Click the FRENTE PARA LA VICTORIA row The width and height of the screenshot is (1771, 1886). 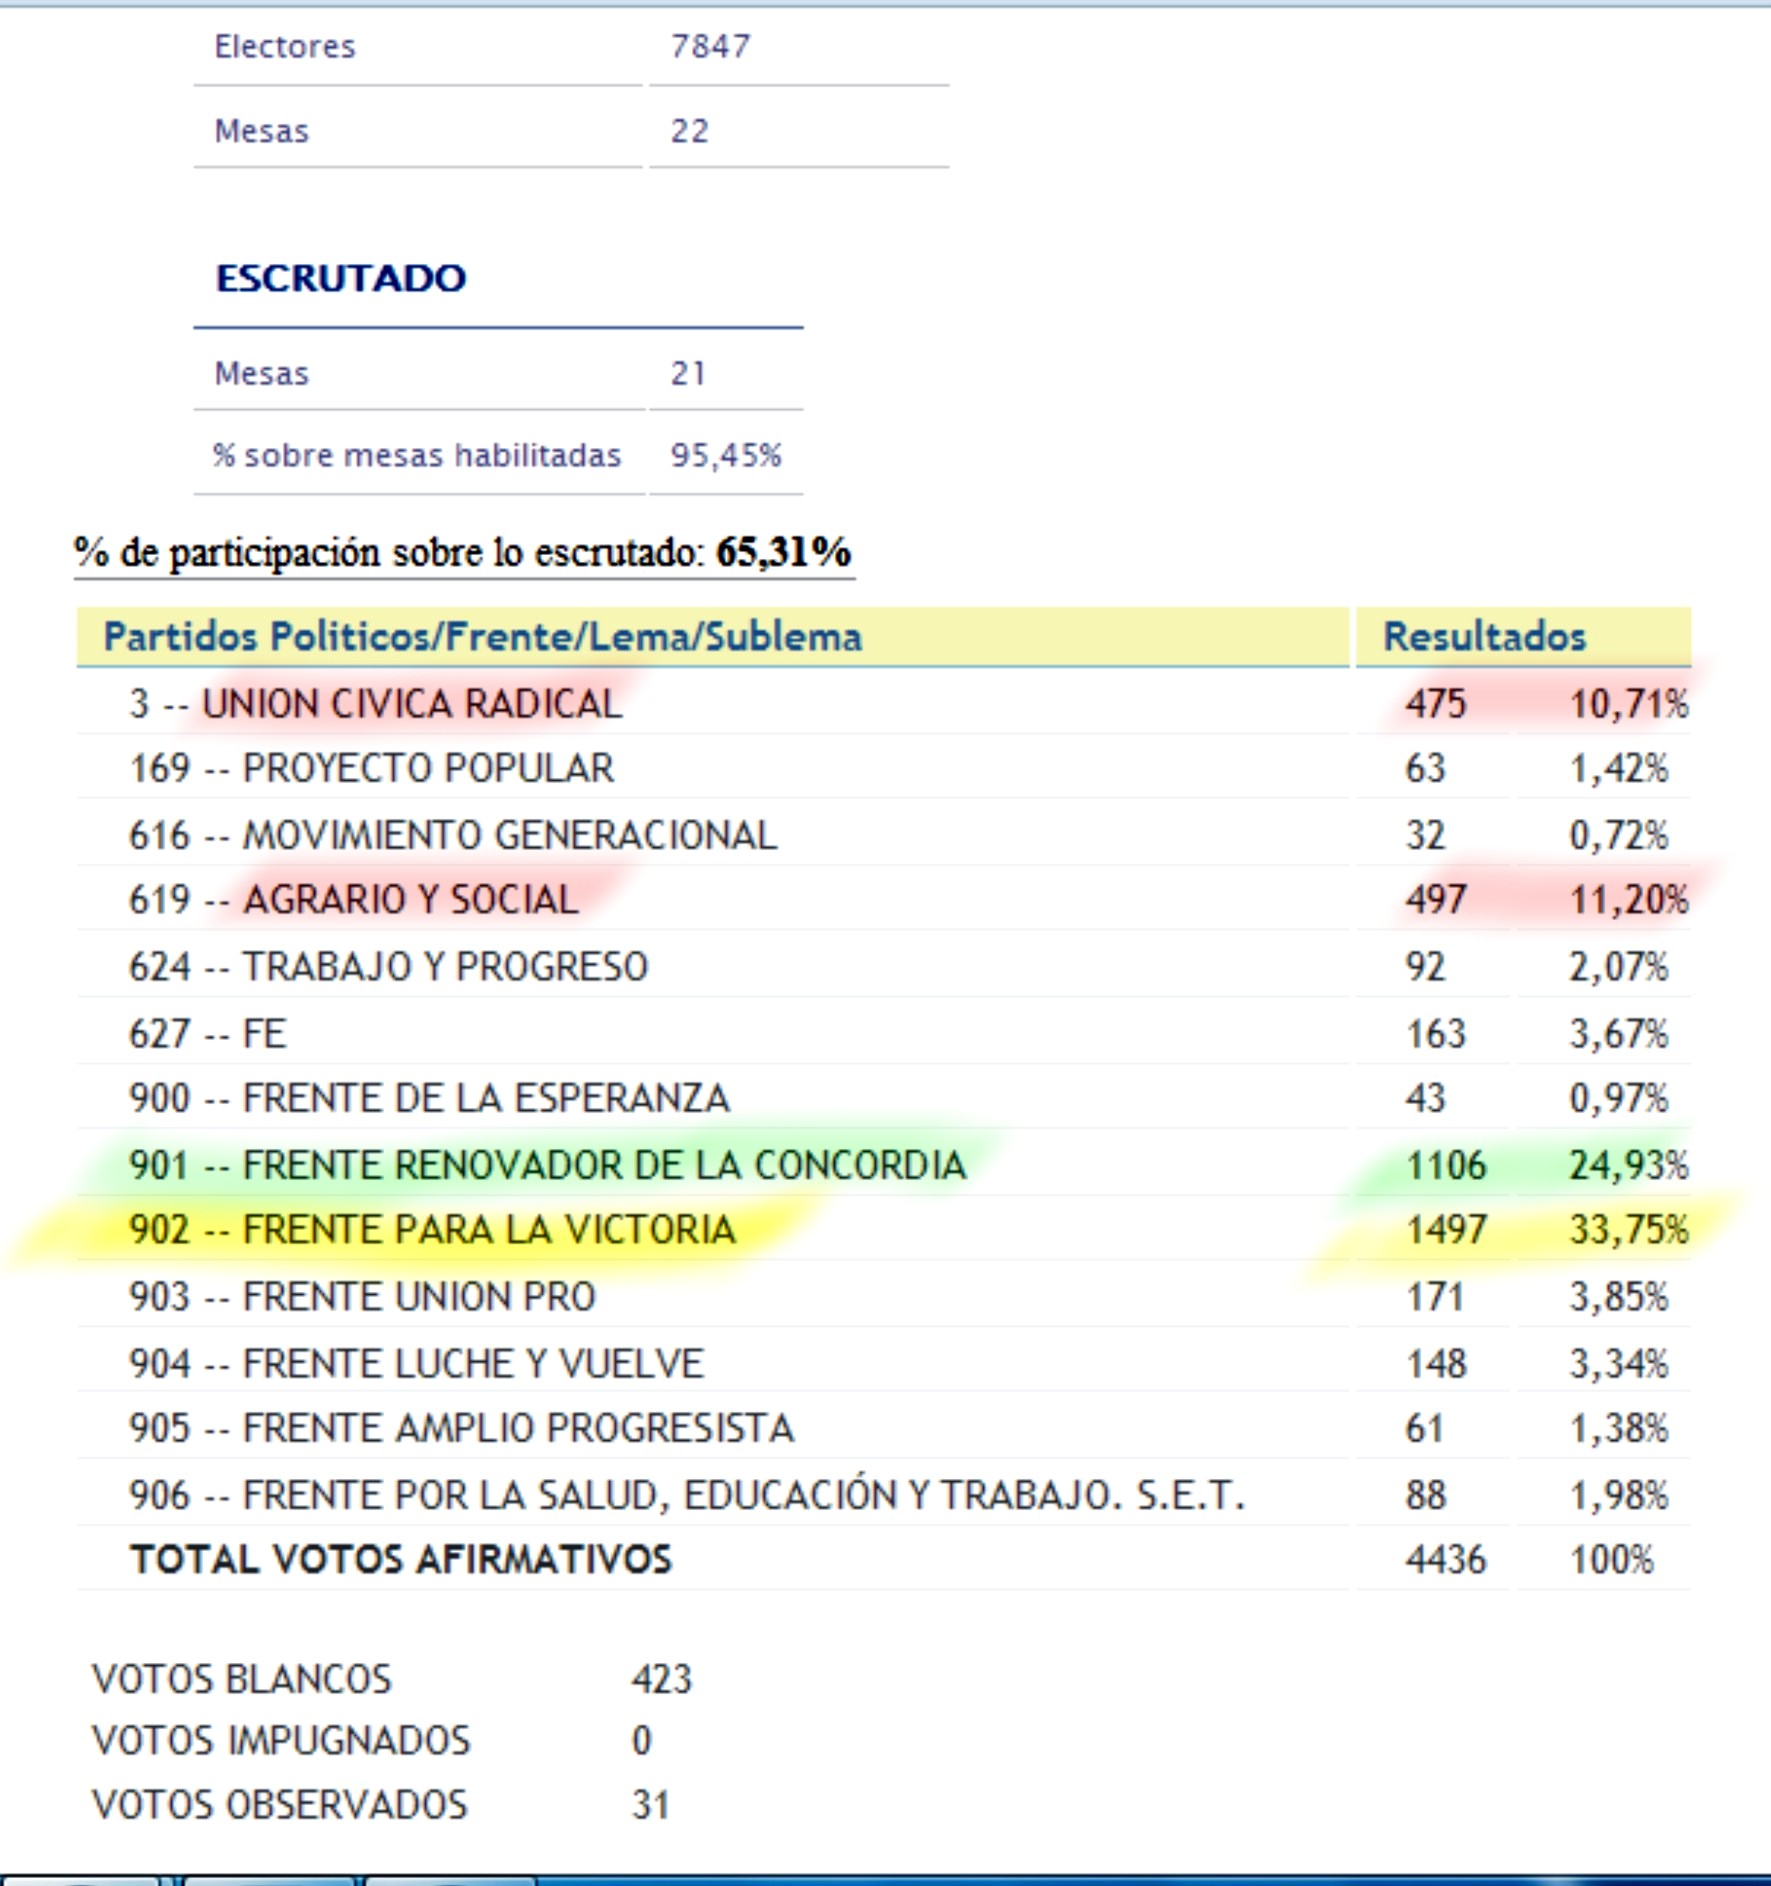[489, 1230]
